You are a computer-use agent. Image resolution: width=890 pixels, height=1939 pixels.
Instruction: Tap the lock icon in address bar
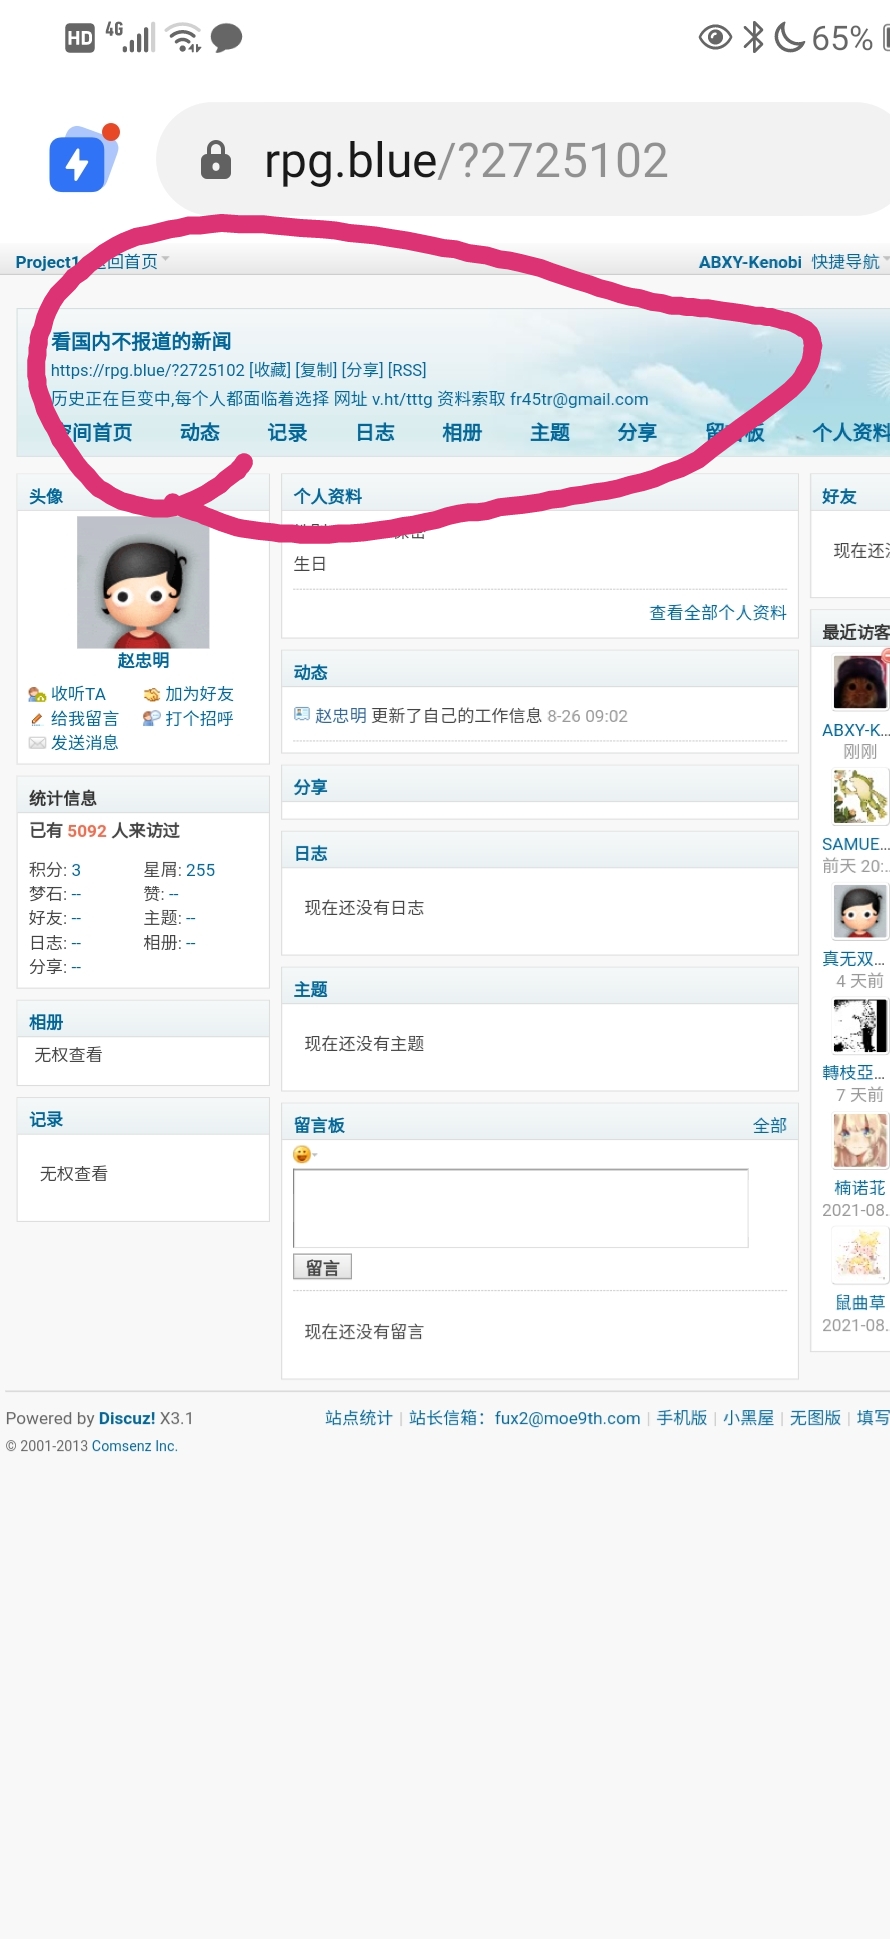coord(216,160)
